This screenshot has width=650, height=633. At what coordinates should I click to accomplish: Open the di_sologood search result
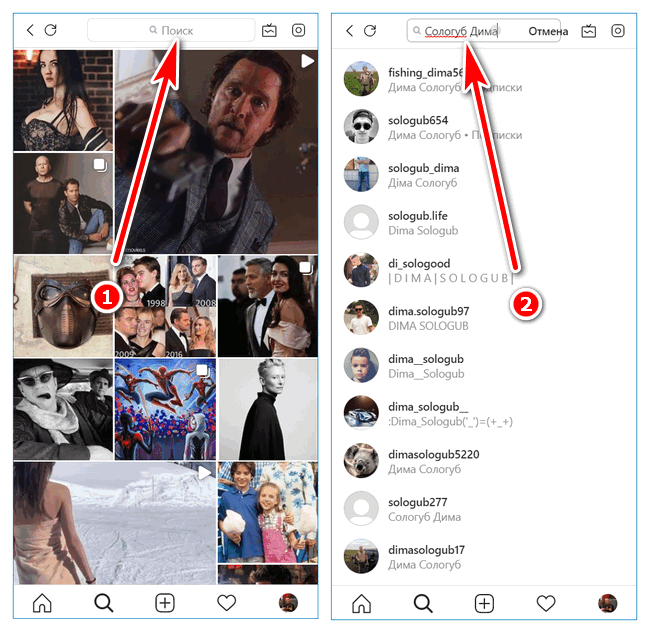click(484, 270)
